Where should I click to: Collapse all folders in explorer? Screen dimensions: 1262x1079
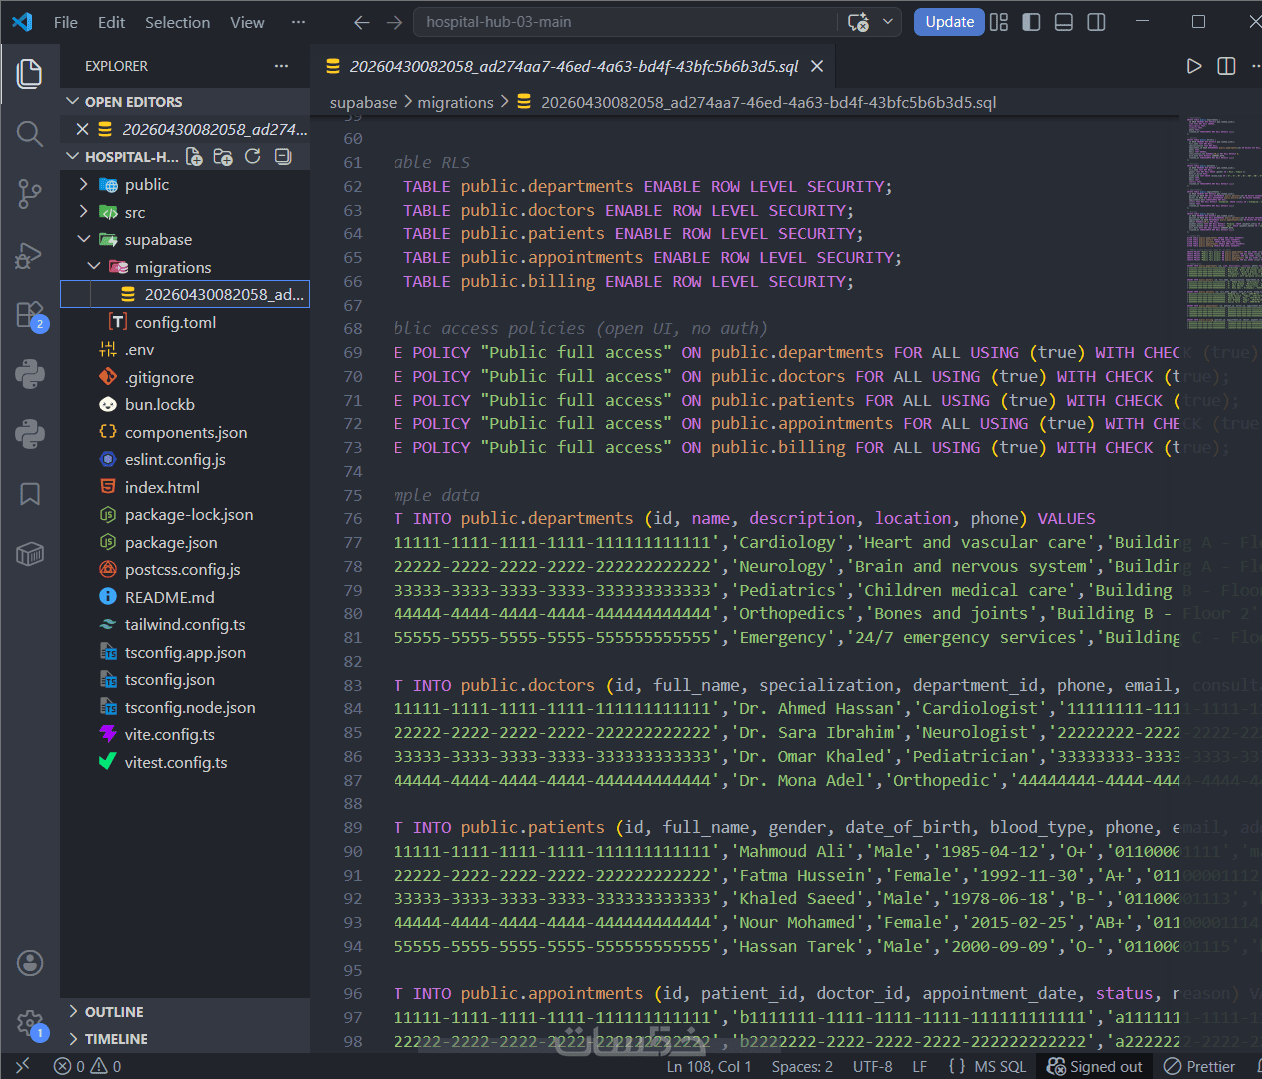pos(283,157)
